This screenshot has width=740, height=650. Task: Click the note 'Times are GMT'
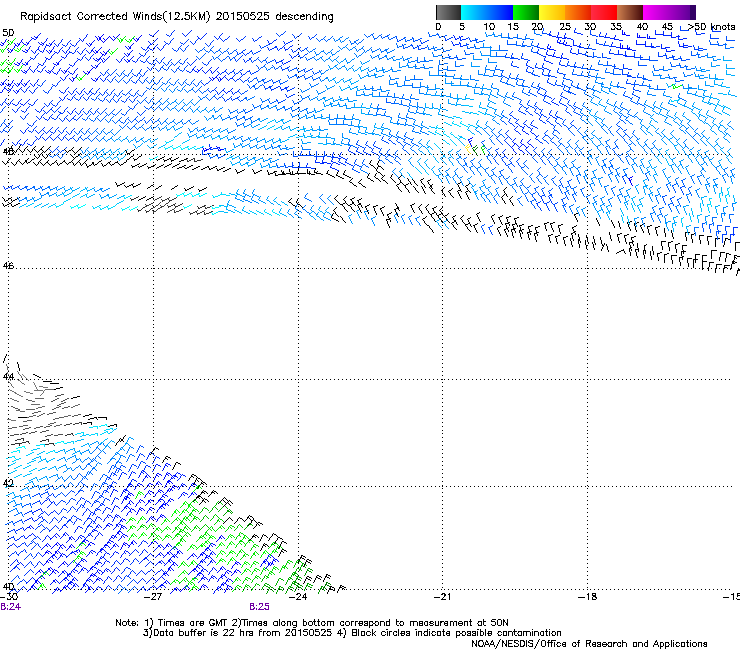coord(193,623)
